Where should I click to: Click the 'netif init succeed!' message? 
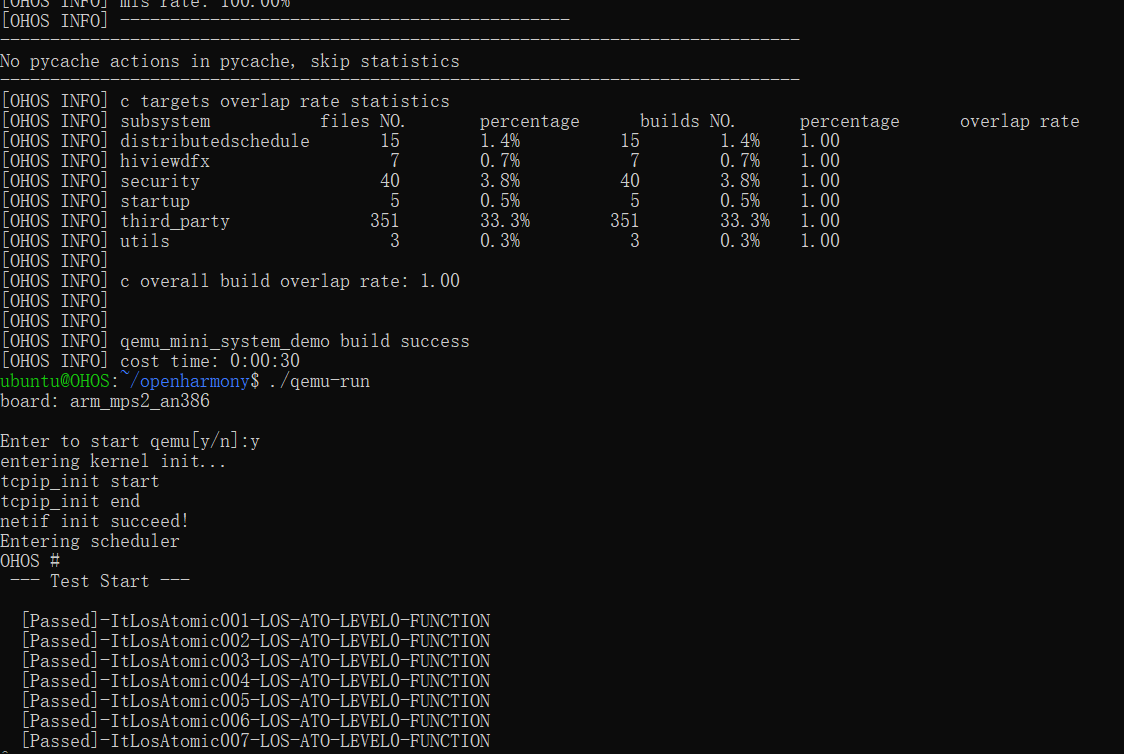[95, 521]
